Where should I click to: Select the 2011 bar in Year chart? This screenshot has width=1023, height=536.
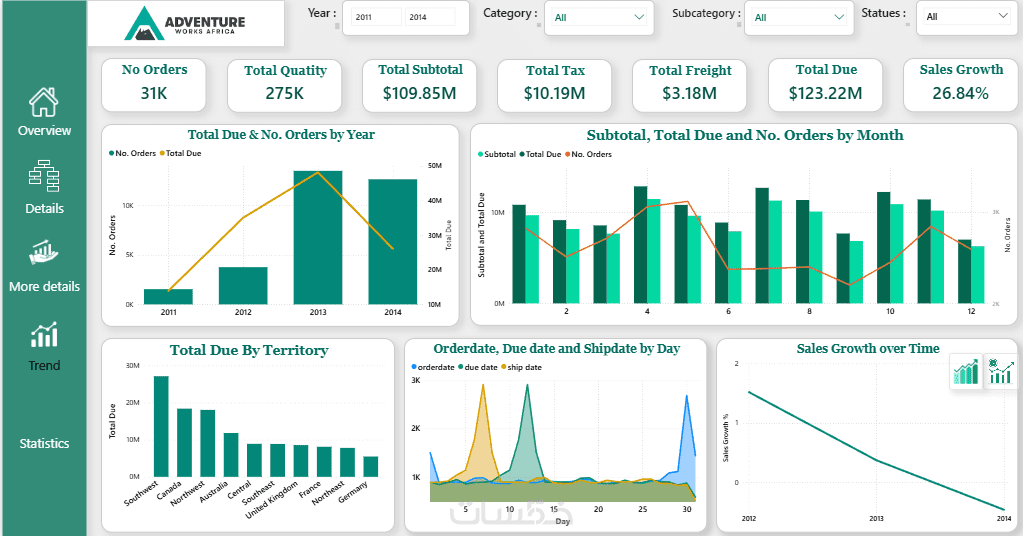point(168,297)
